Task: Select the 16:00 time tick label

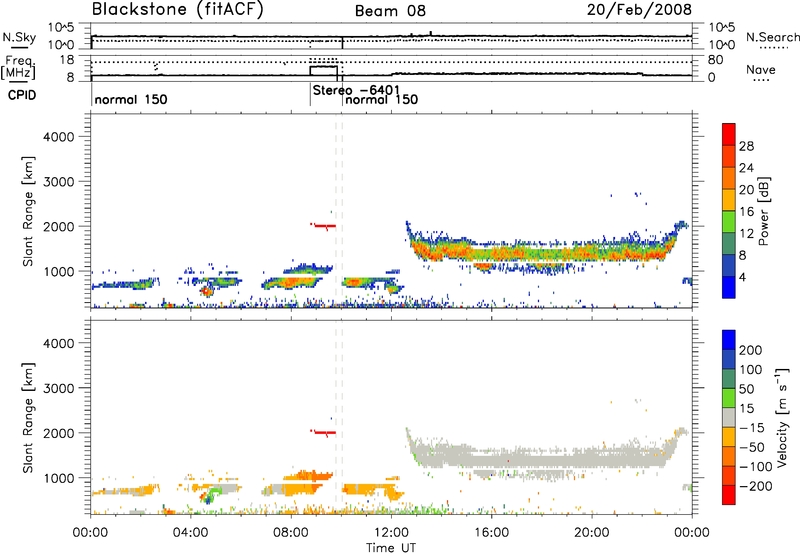Action: coord(491,533)
